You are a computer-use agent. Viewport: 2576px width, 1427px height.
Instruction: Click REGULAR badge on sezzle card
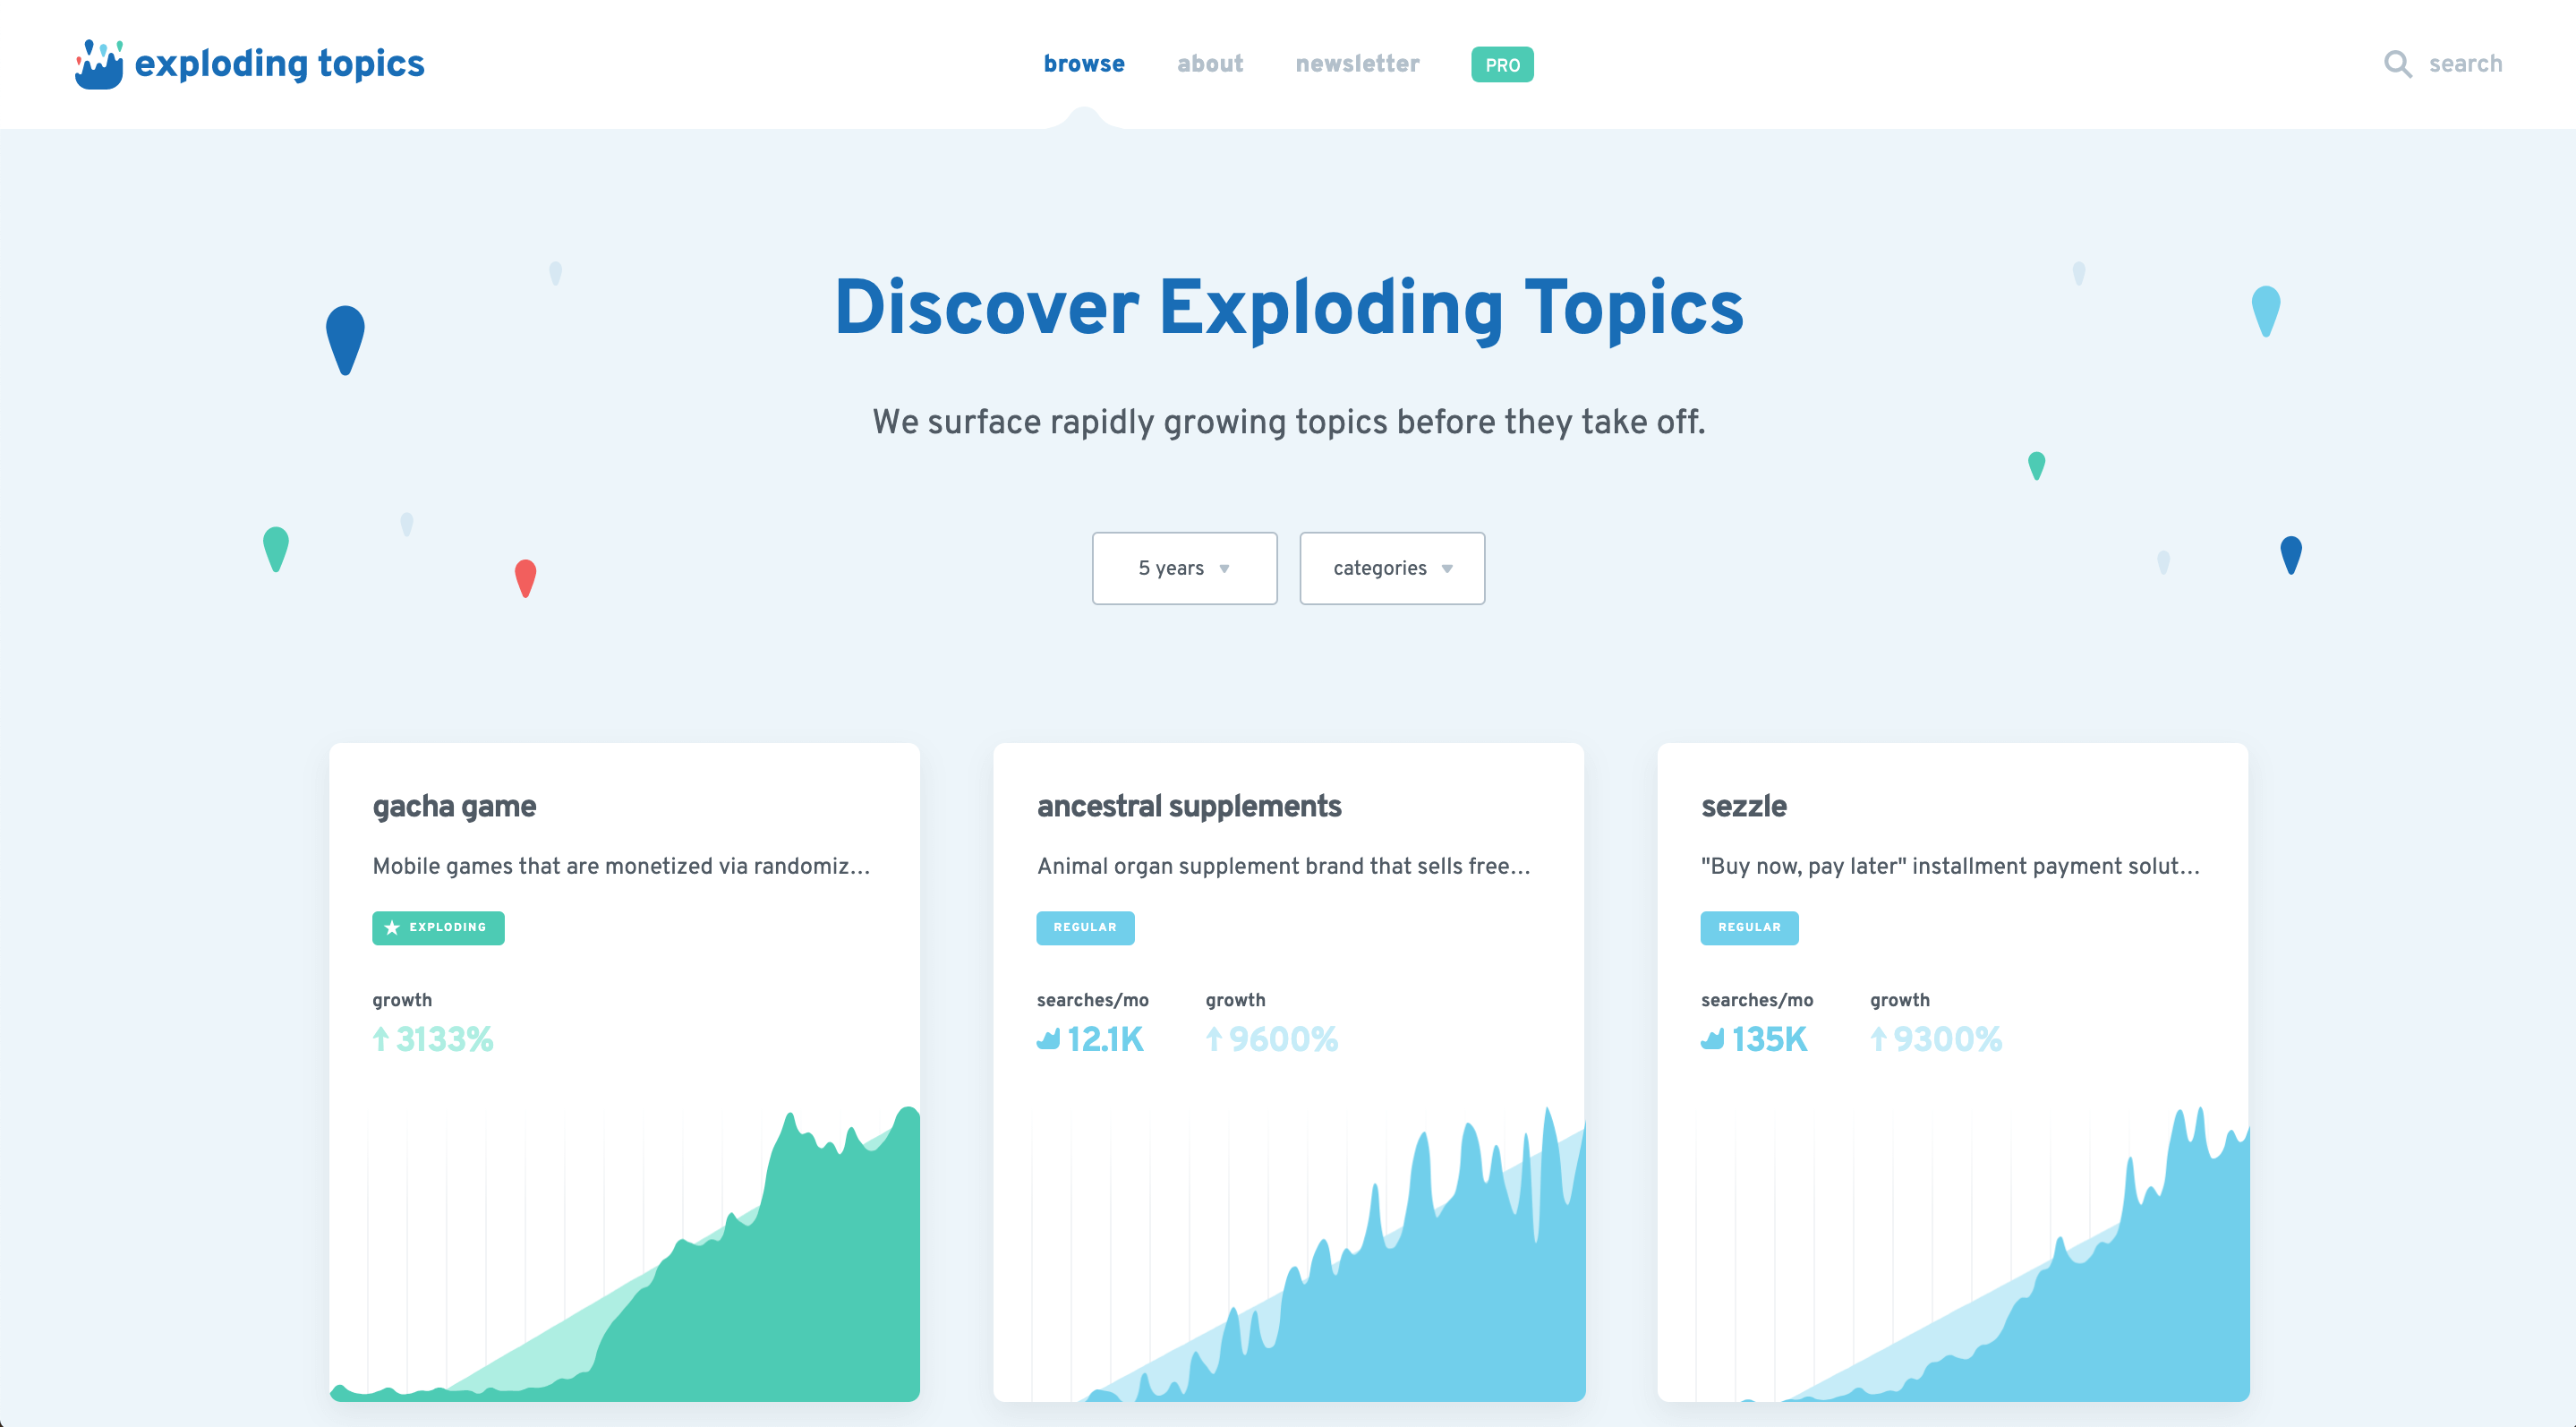(1749, 928)
